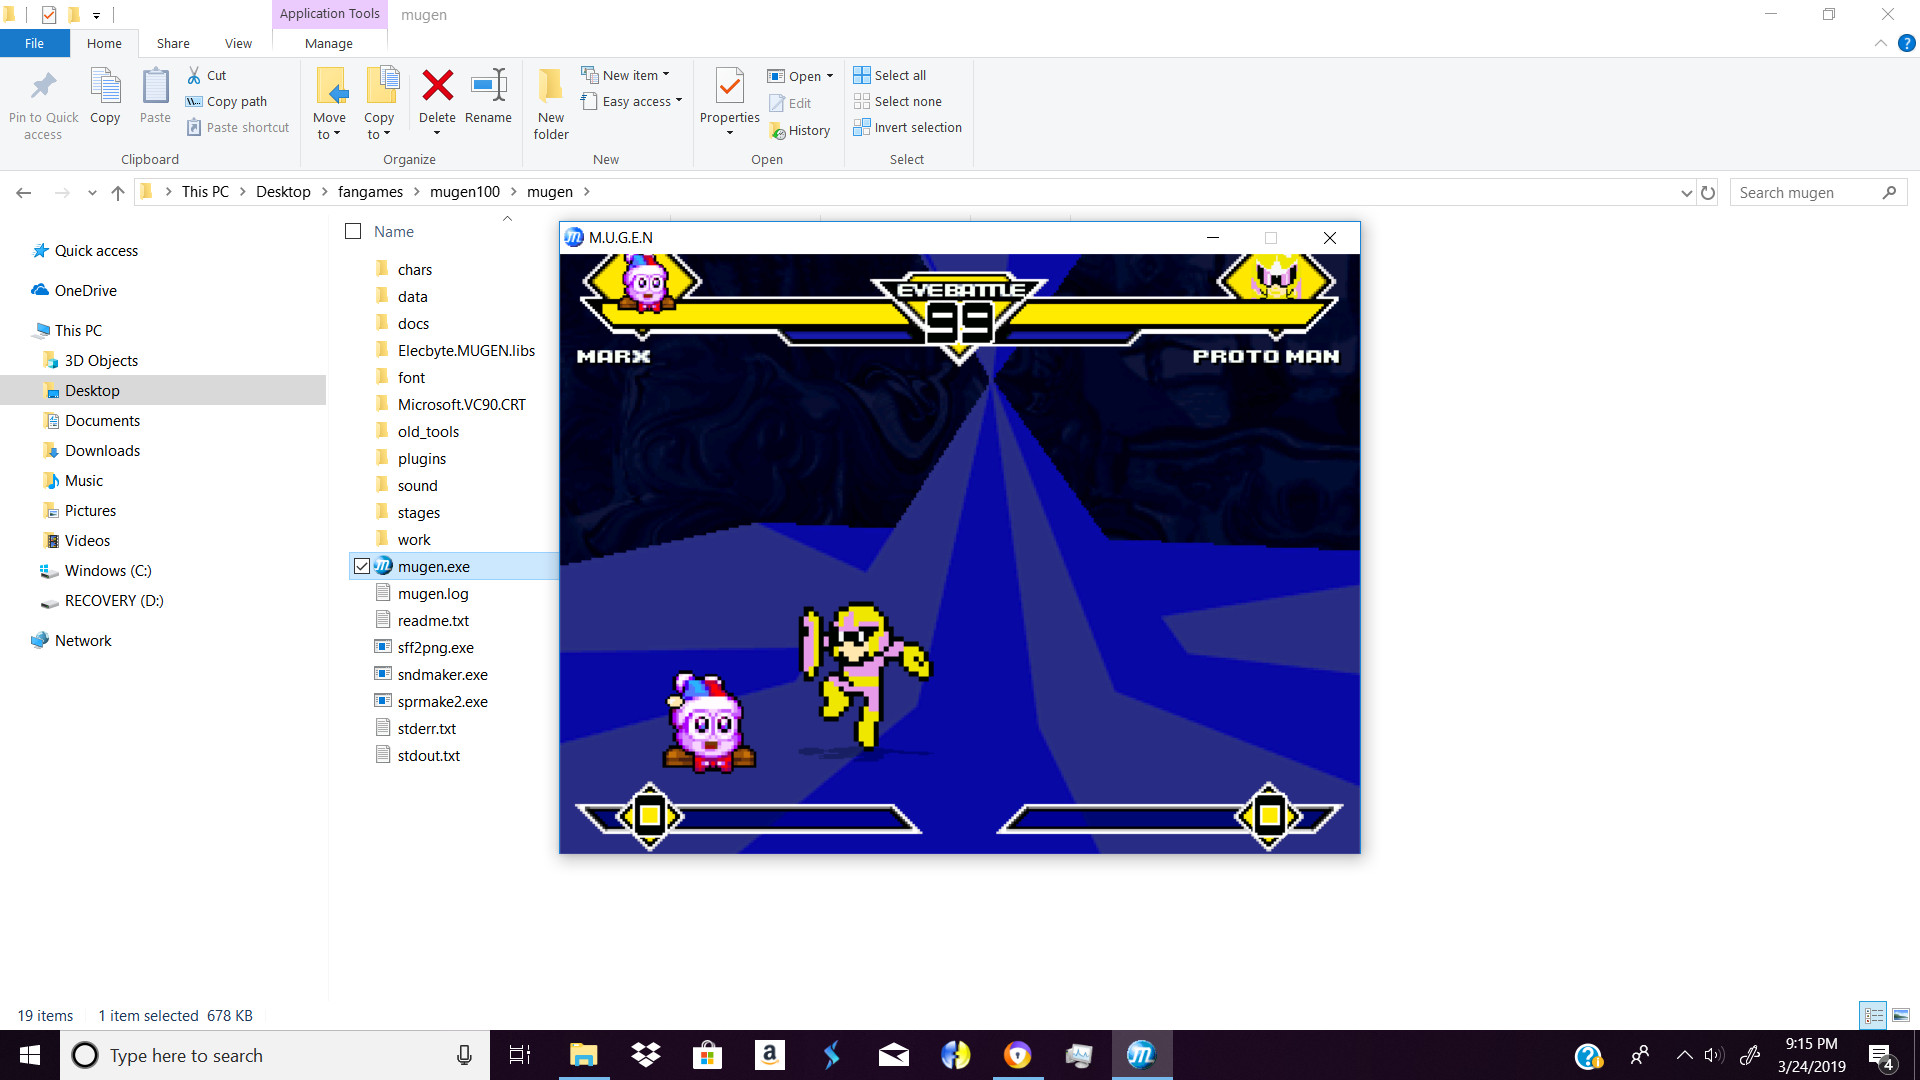Click Pin to Quick access icon

[x=43, y=87]
